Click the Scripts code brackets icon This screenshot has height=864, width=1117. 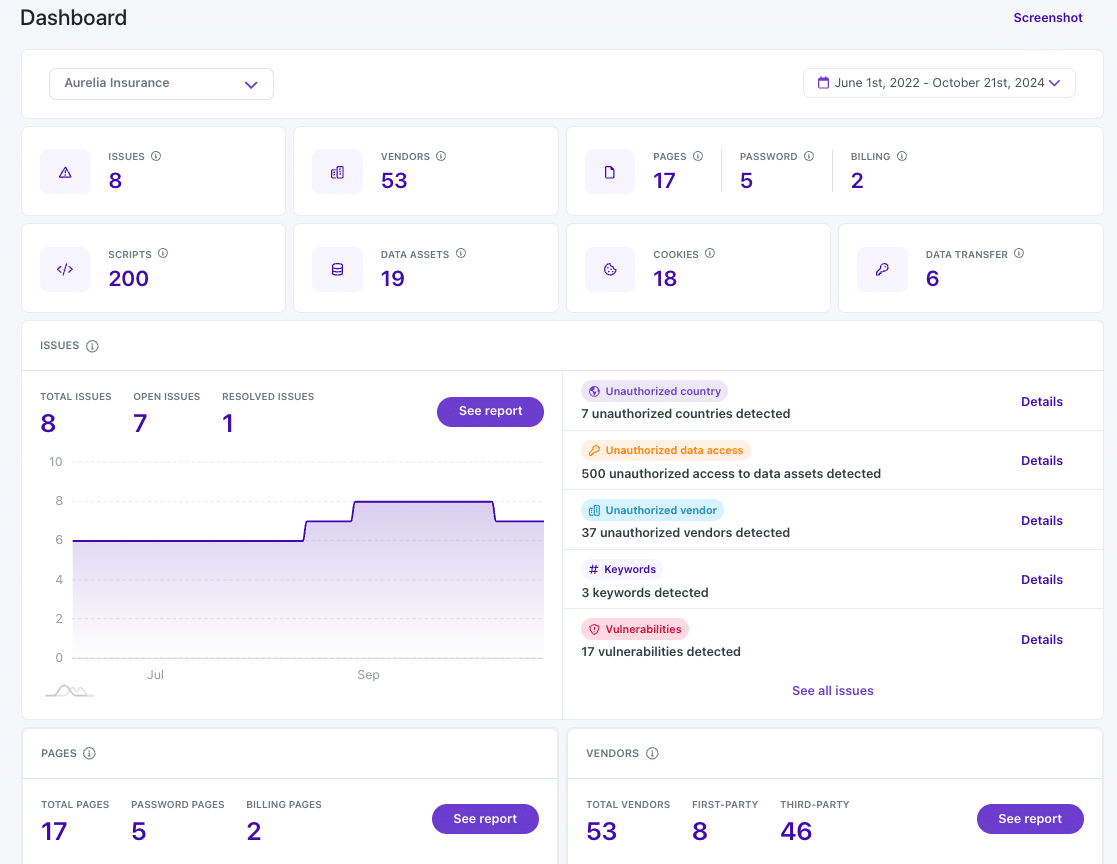(65, 270)
